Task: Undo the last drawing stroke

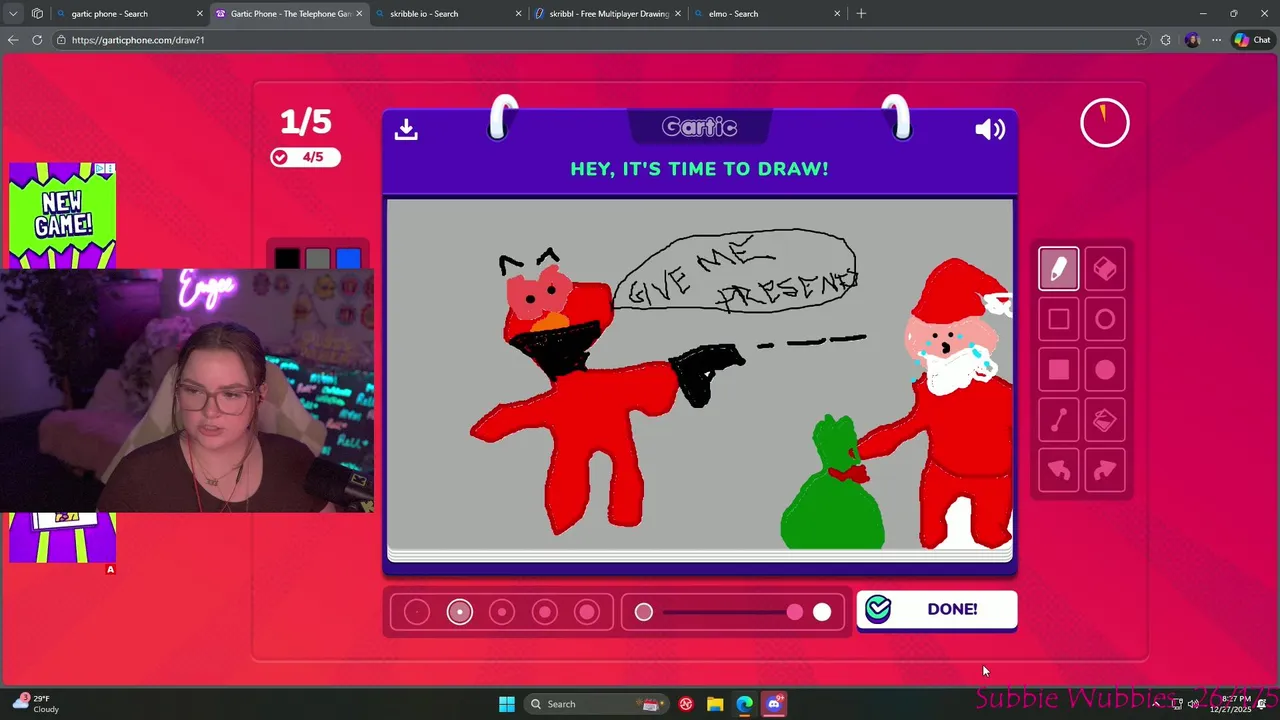Action: click(1058, 471)
